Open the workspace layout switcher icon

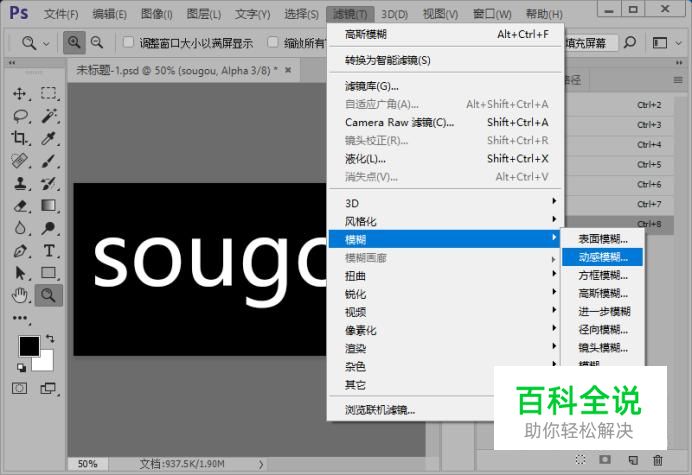coord(660,43)
